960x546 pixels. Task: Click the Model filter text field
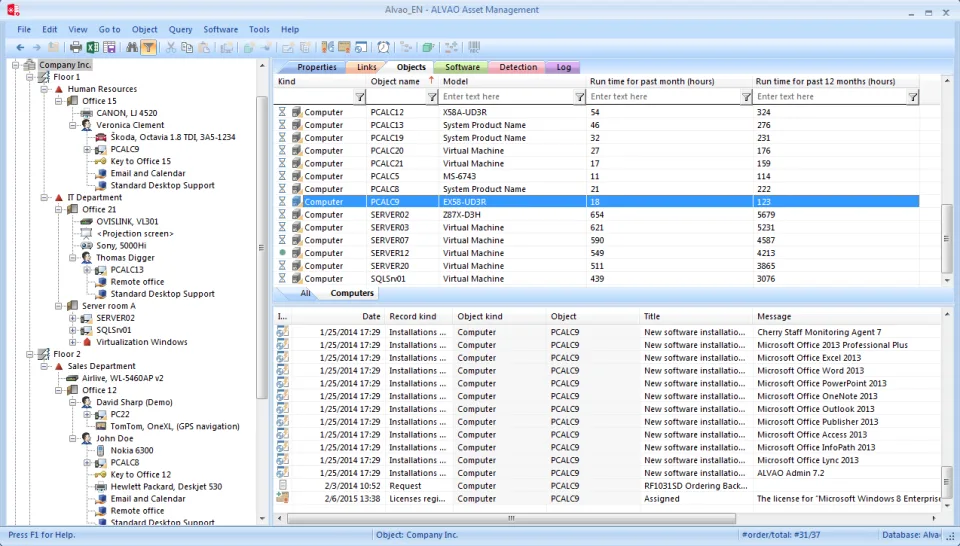click(x=507, y=97)
